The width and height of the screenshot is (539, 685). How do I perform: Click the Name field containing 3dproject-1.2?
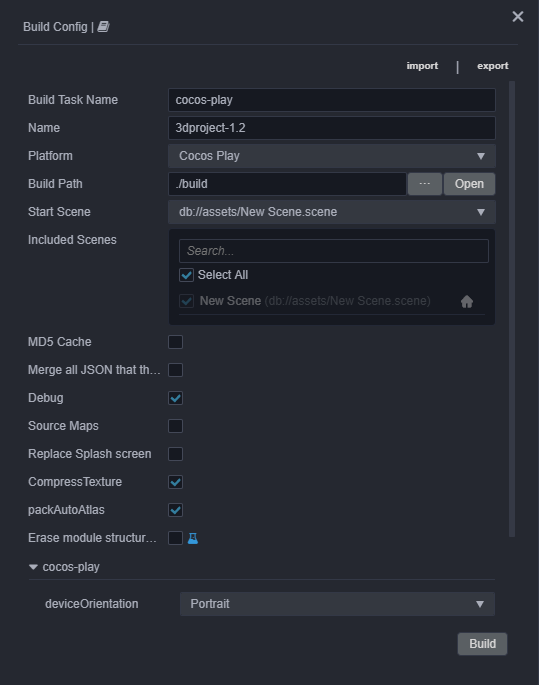pos(332,128)
